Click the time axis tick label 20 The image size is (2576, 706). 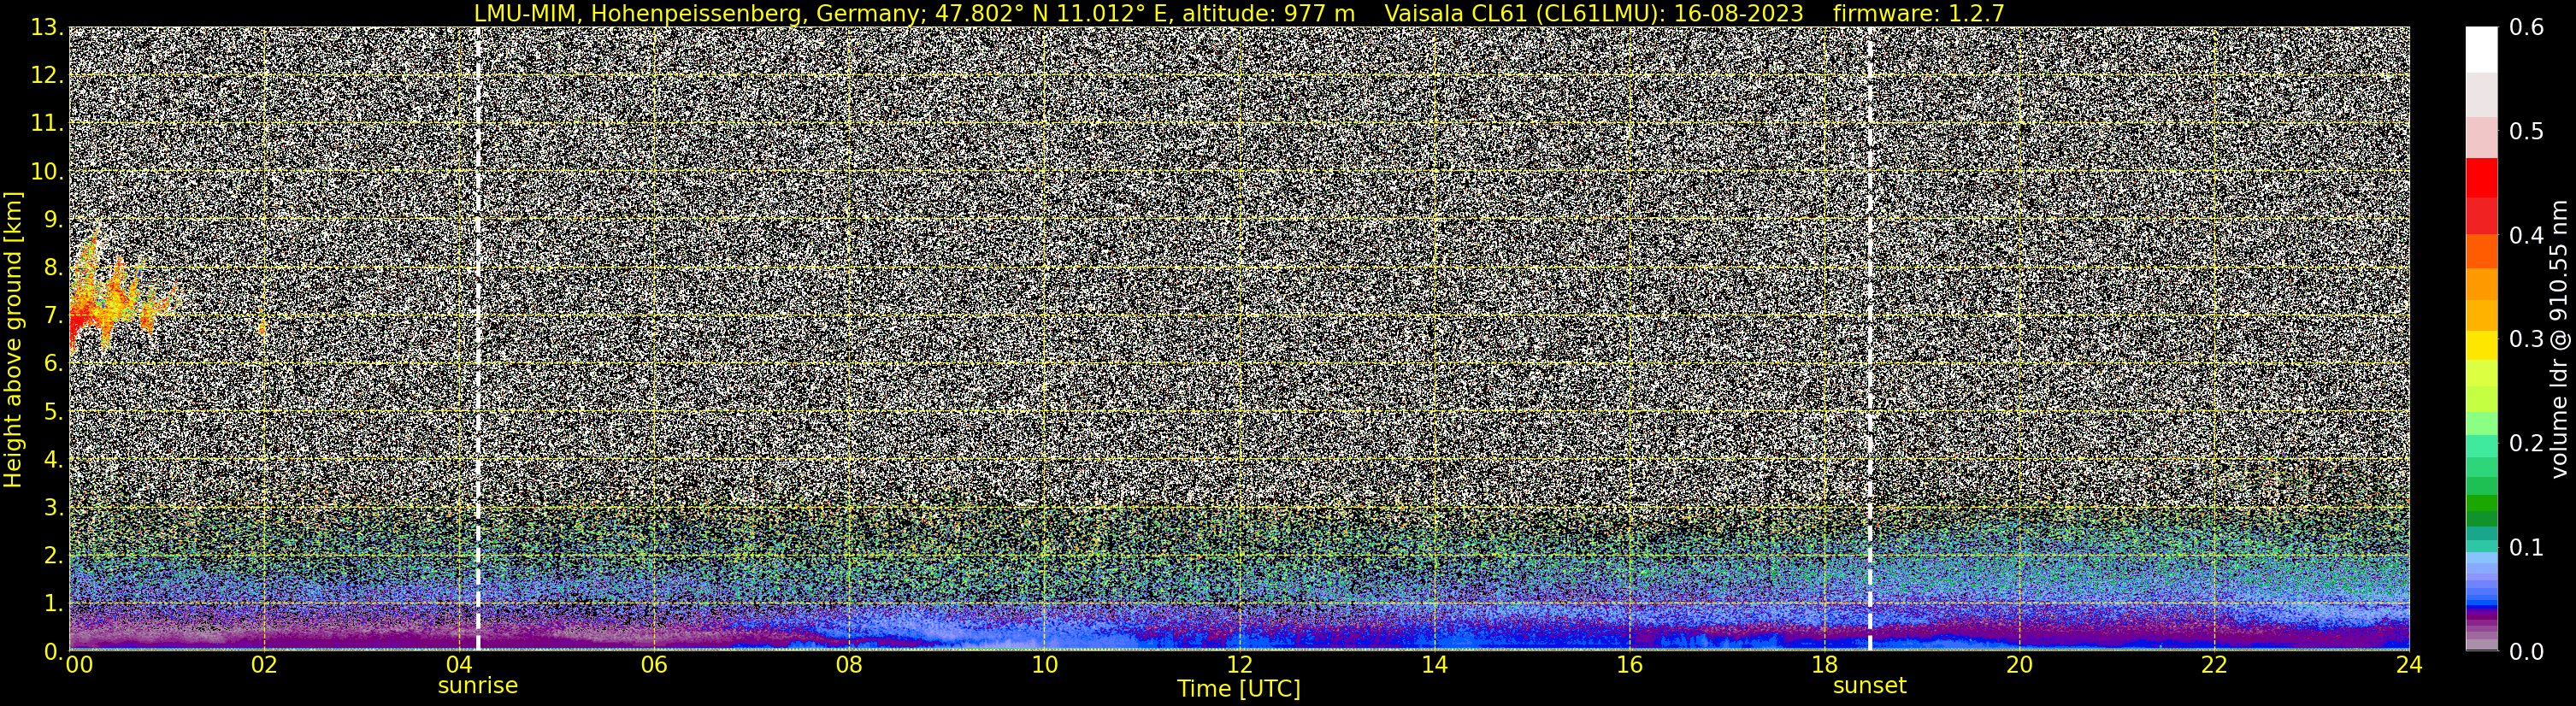(x=2019, y=666)
